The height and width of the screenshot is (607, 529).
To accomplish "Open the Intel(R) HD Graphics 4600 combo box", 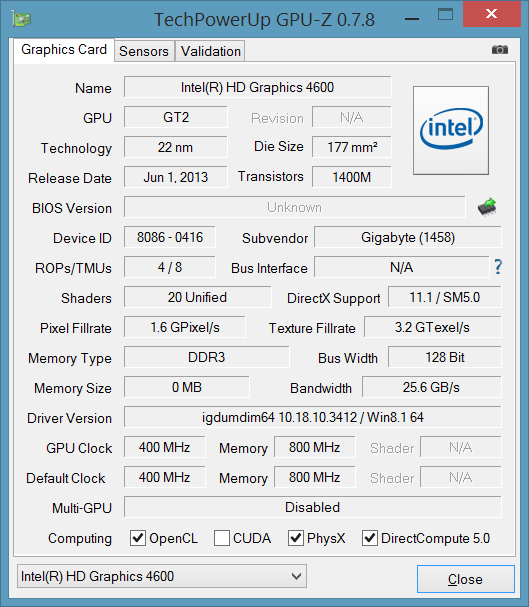I will point(162,576).
